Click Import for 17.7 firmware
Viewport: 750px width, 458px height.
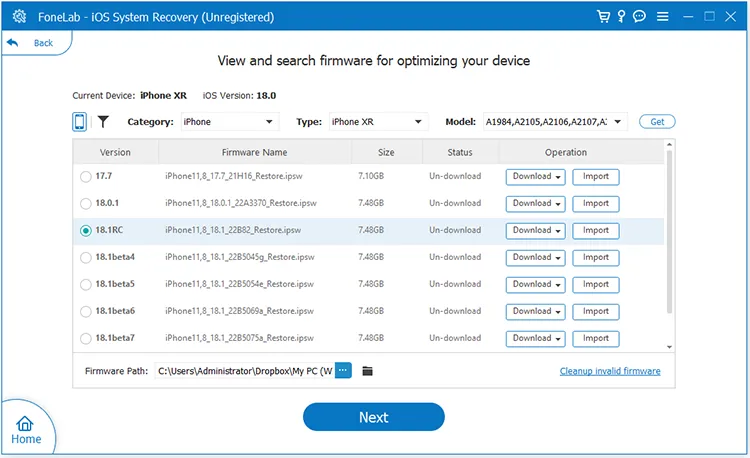tap(596, 176)
